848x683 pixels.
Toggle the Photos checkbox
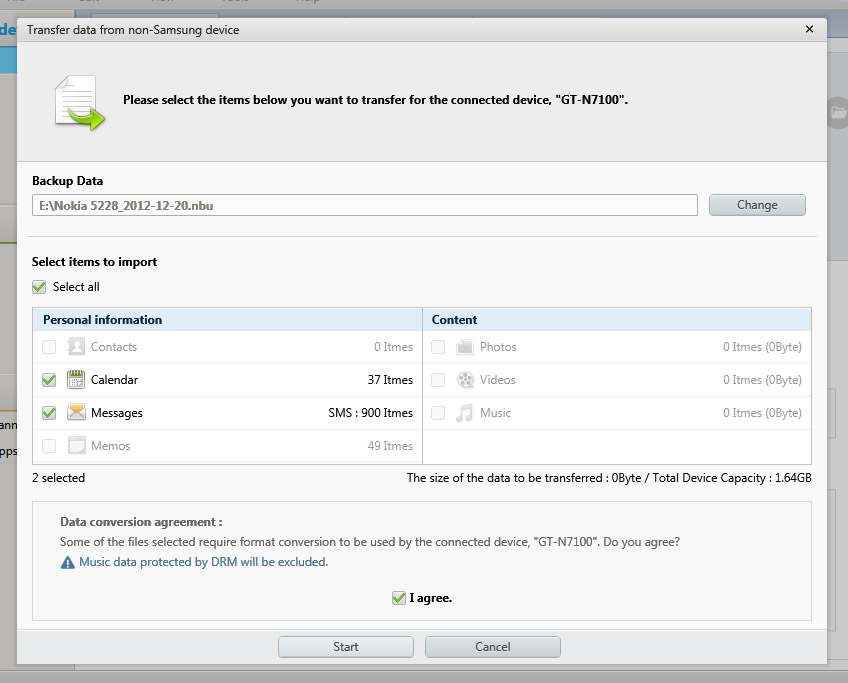tap(438, 347)
